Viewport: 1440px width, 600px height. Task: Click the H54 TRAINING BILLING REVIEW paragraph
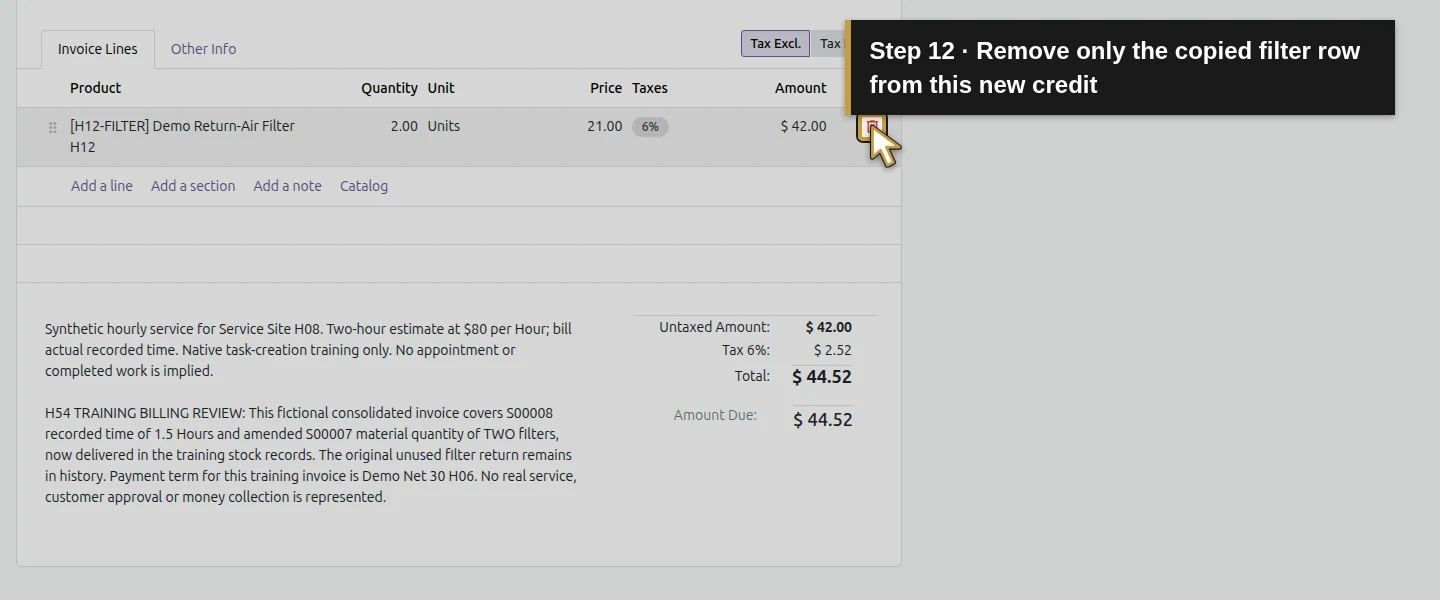[311, 455]
